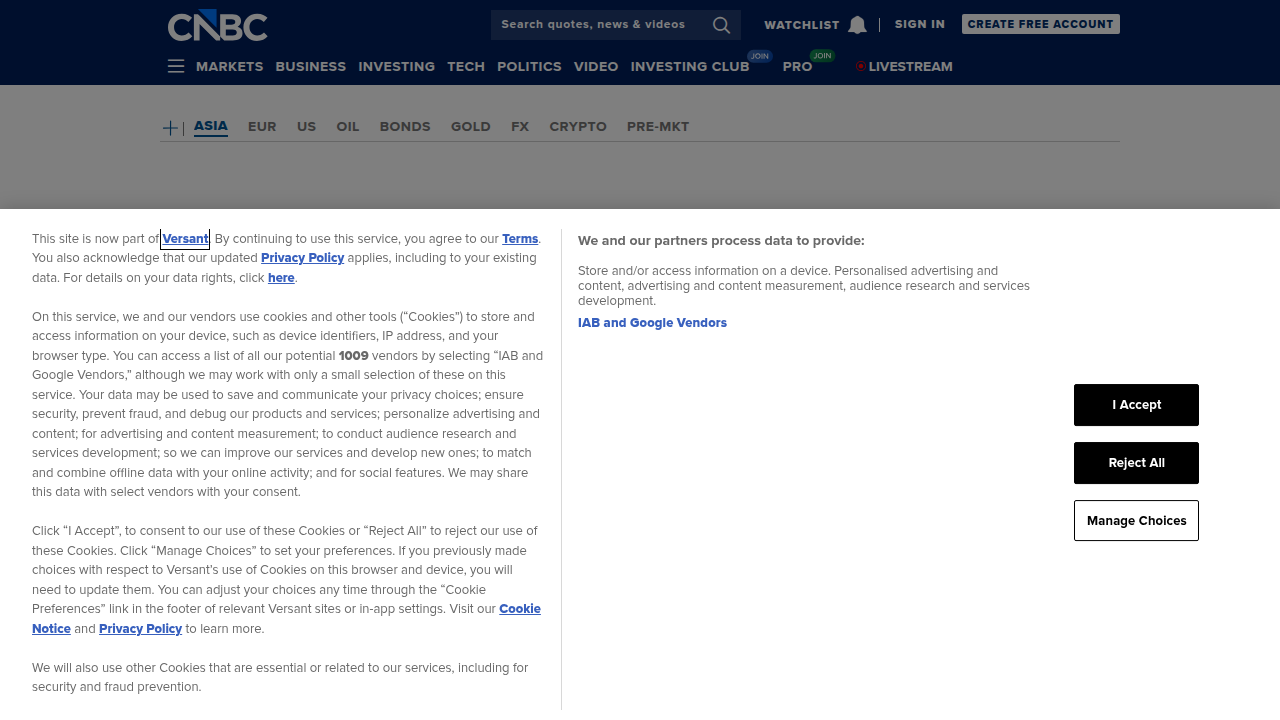This screenshot has height=720, width=1280.
Task: Open the WATCHLIST link
Action: [x=802, y=25]
